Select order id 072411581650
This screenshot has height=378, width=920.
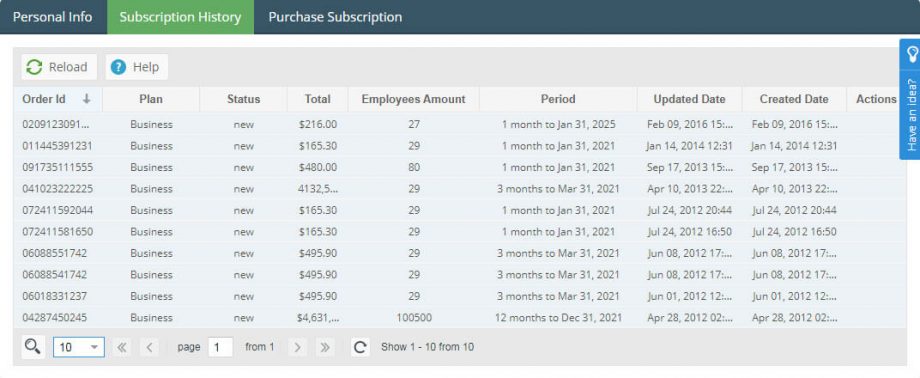click(x=58, y=232)
